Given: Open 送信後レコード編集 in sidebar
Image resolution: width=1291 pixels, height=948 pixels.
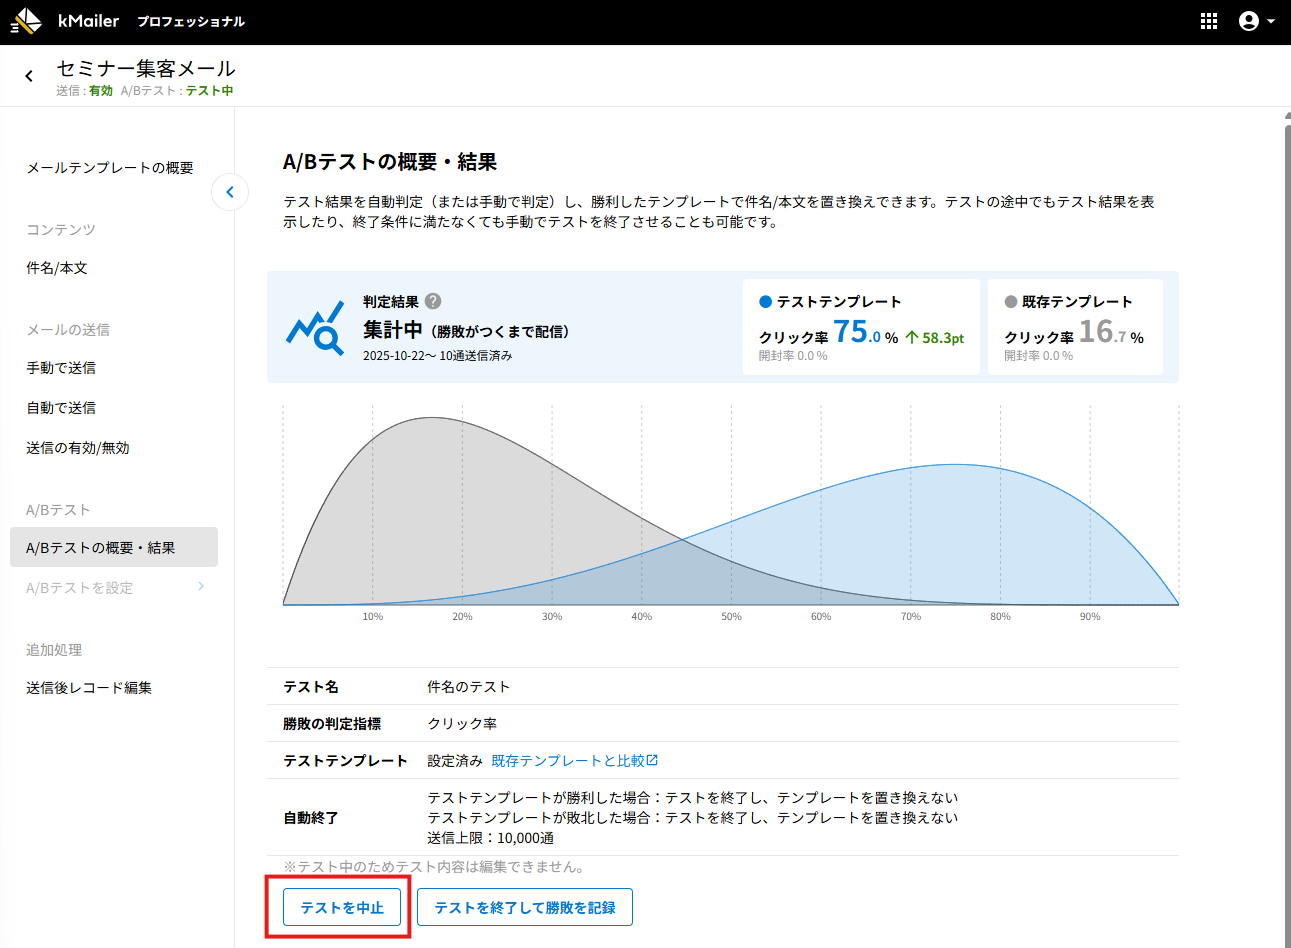Looking at the screenshot, I should (89, 688).
